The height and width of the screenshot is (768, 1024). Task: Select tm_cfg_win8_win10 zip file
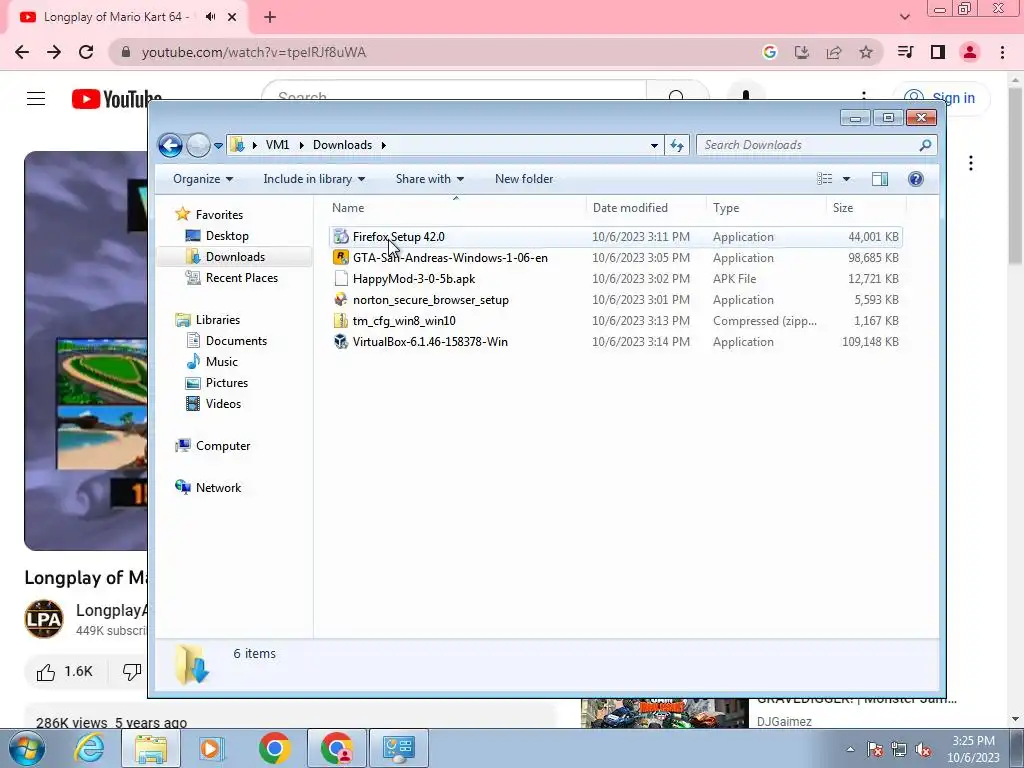pyautogui.click(x=616, y=321)
